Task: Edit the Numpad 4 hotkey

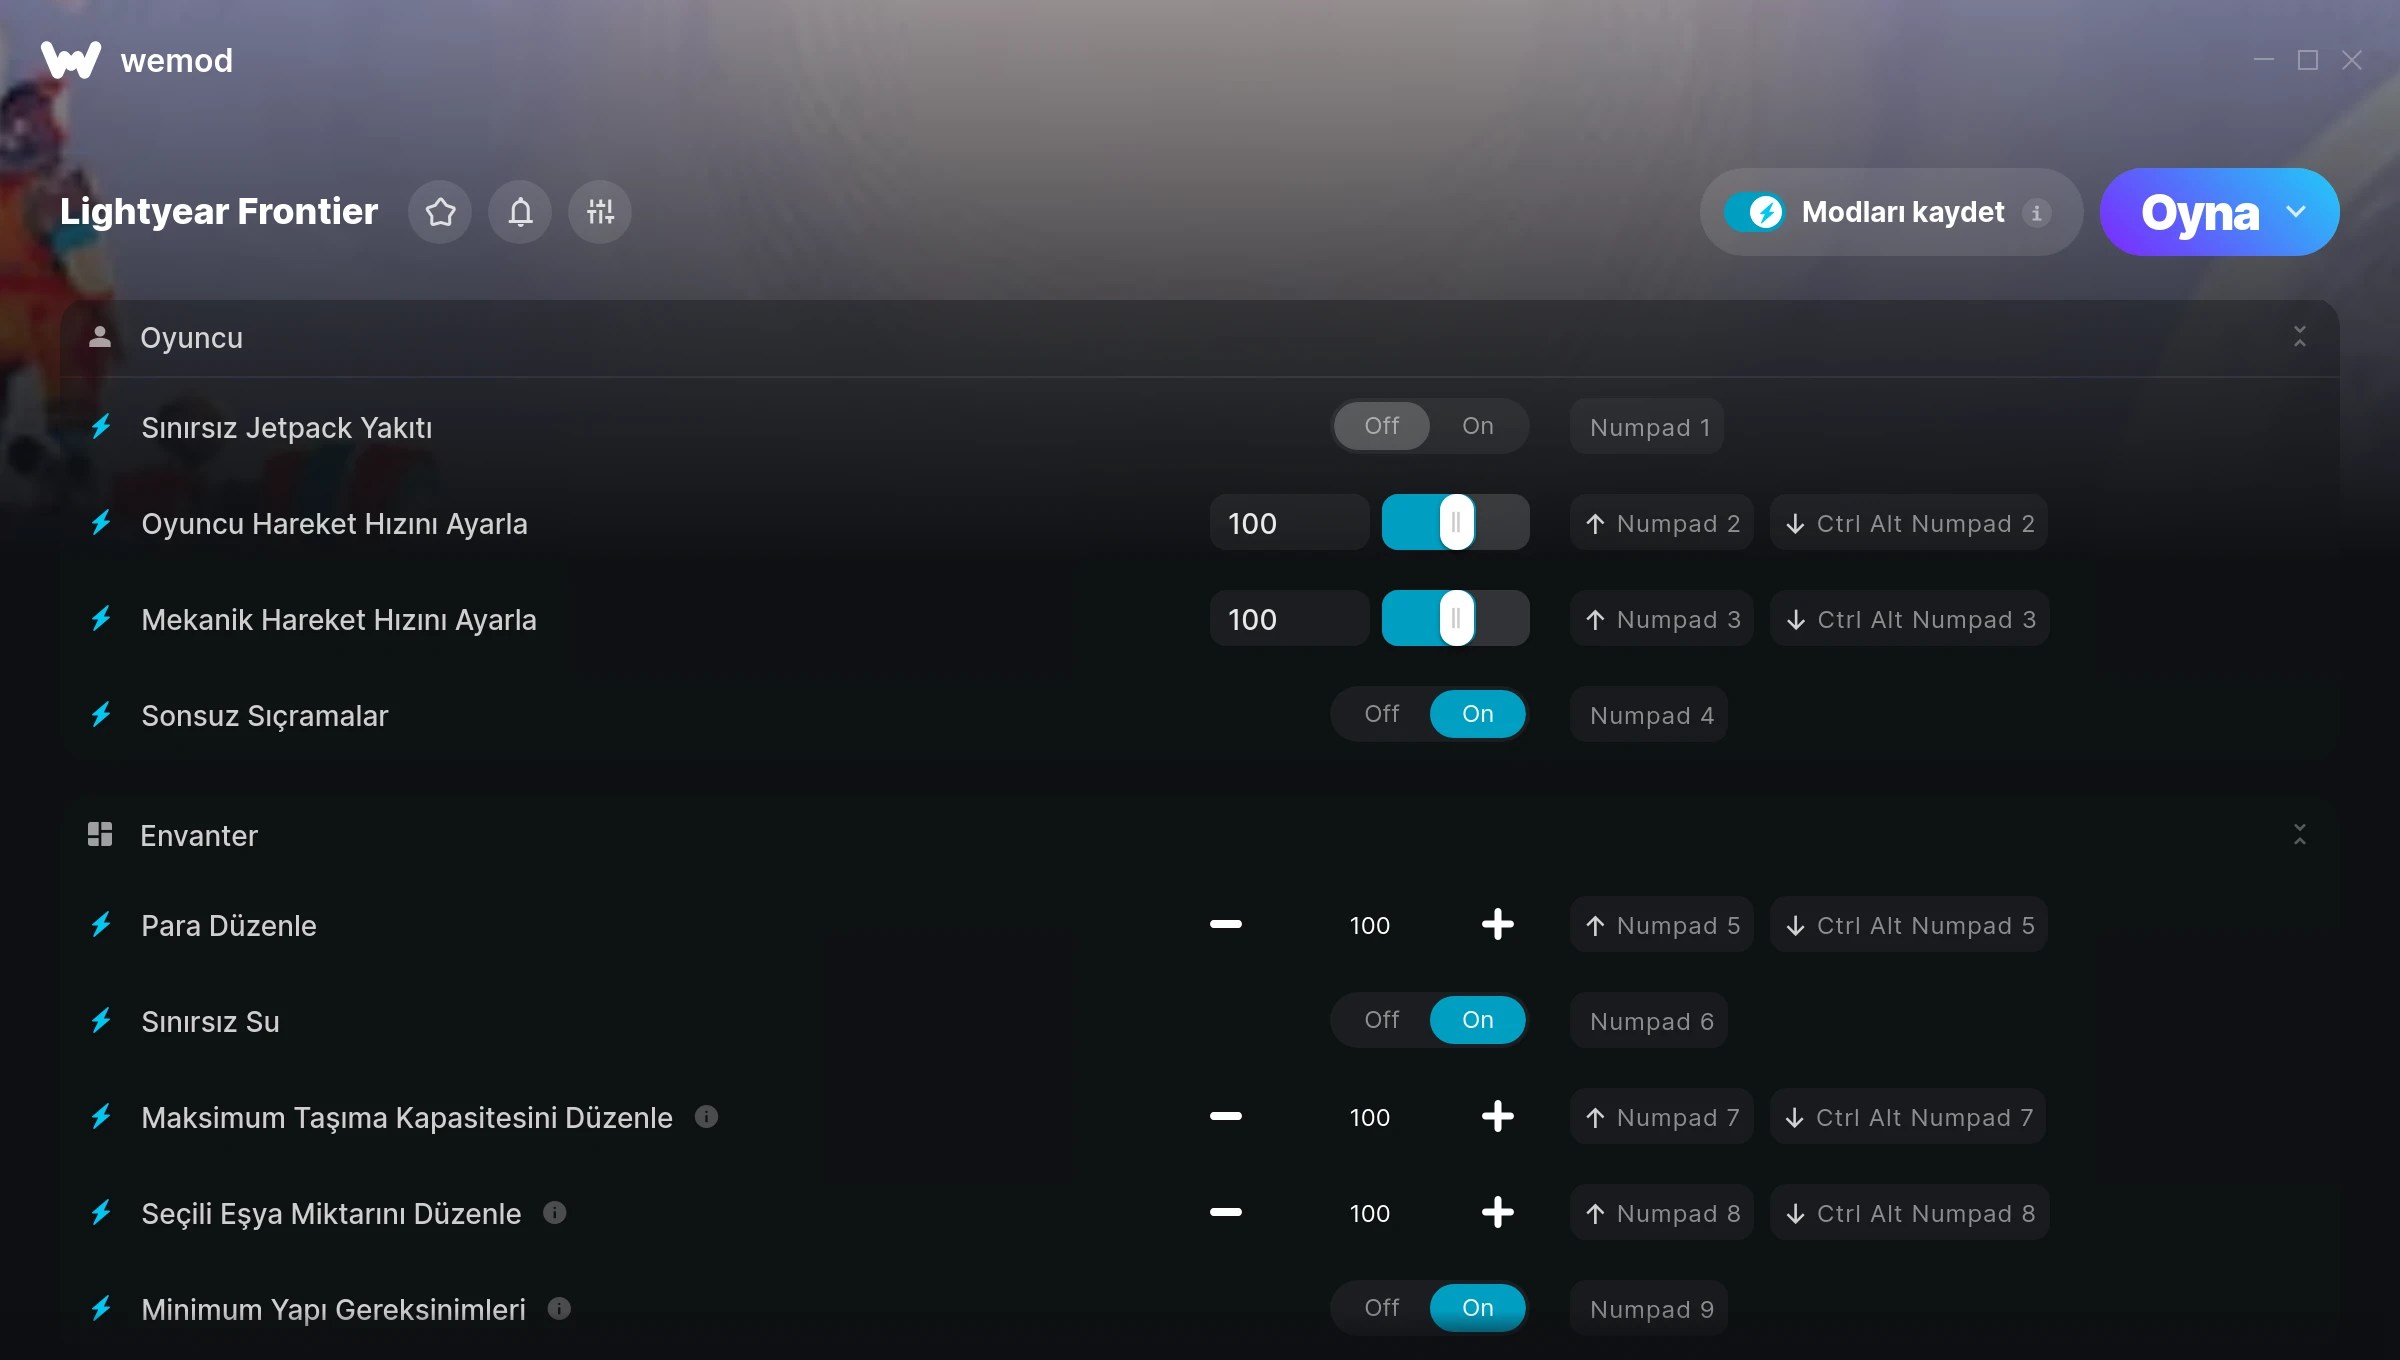Action: point(1651,715)
